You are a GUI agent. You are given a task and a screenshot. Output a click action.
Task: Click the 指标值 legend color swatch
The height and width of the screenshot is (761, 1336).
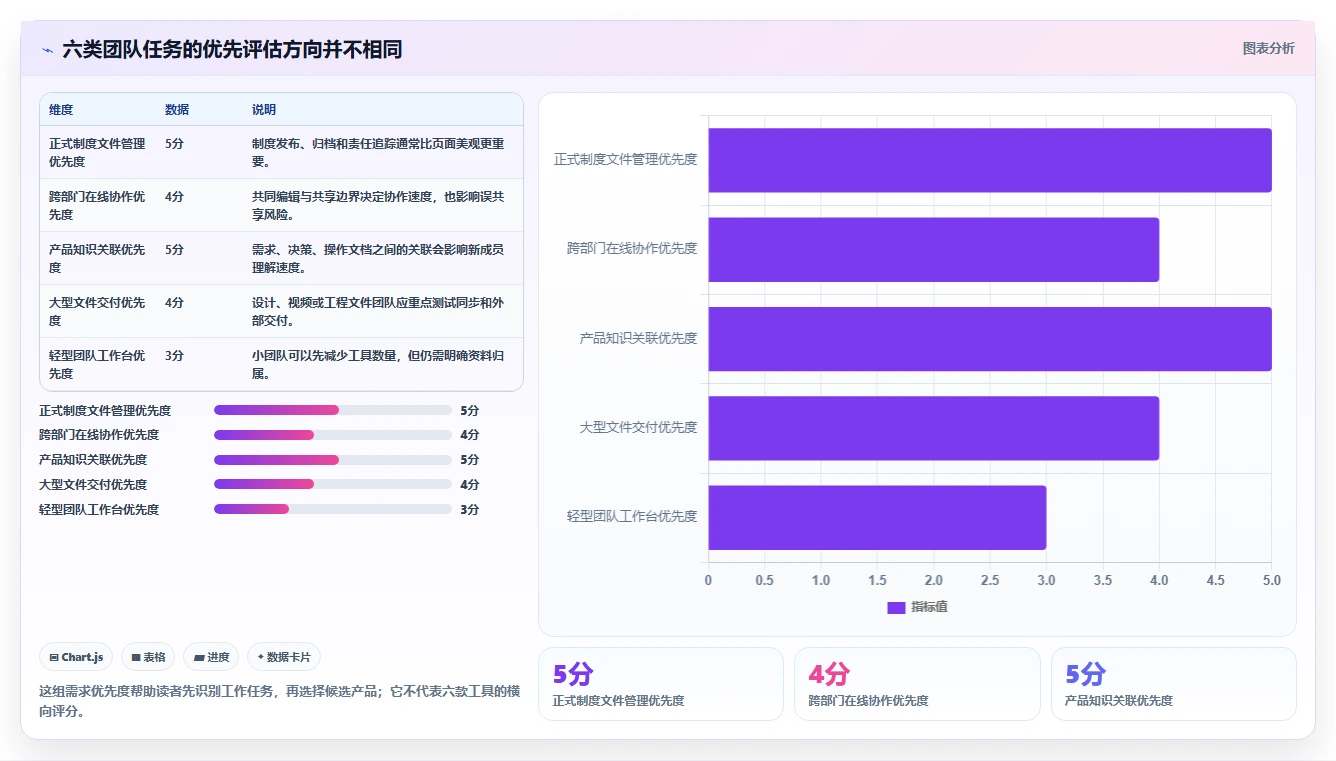coord(896,607)
